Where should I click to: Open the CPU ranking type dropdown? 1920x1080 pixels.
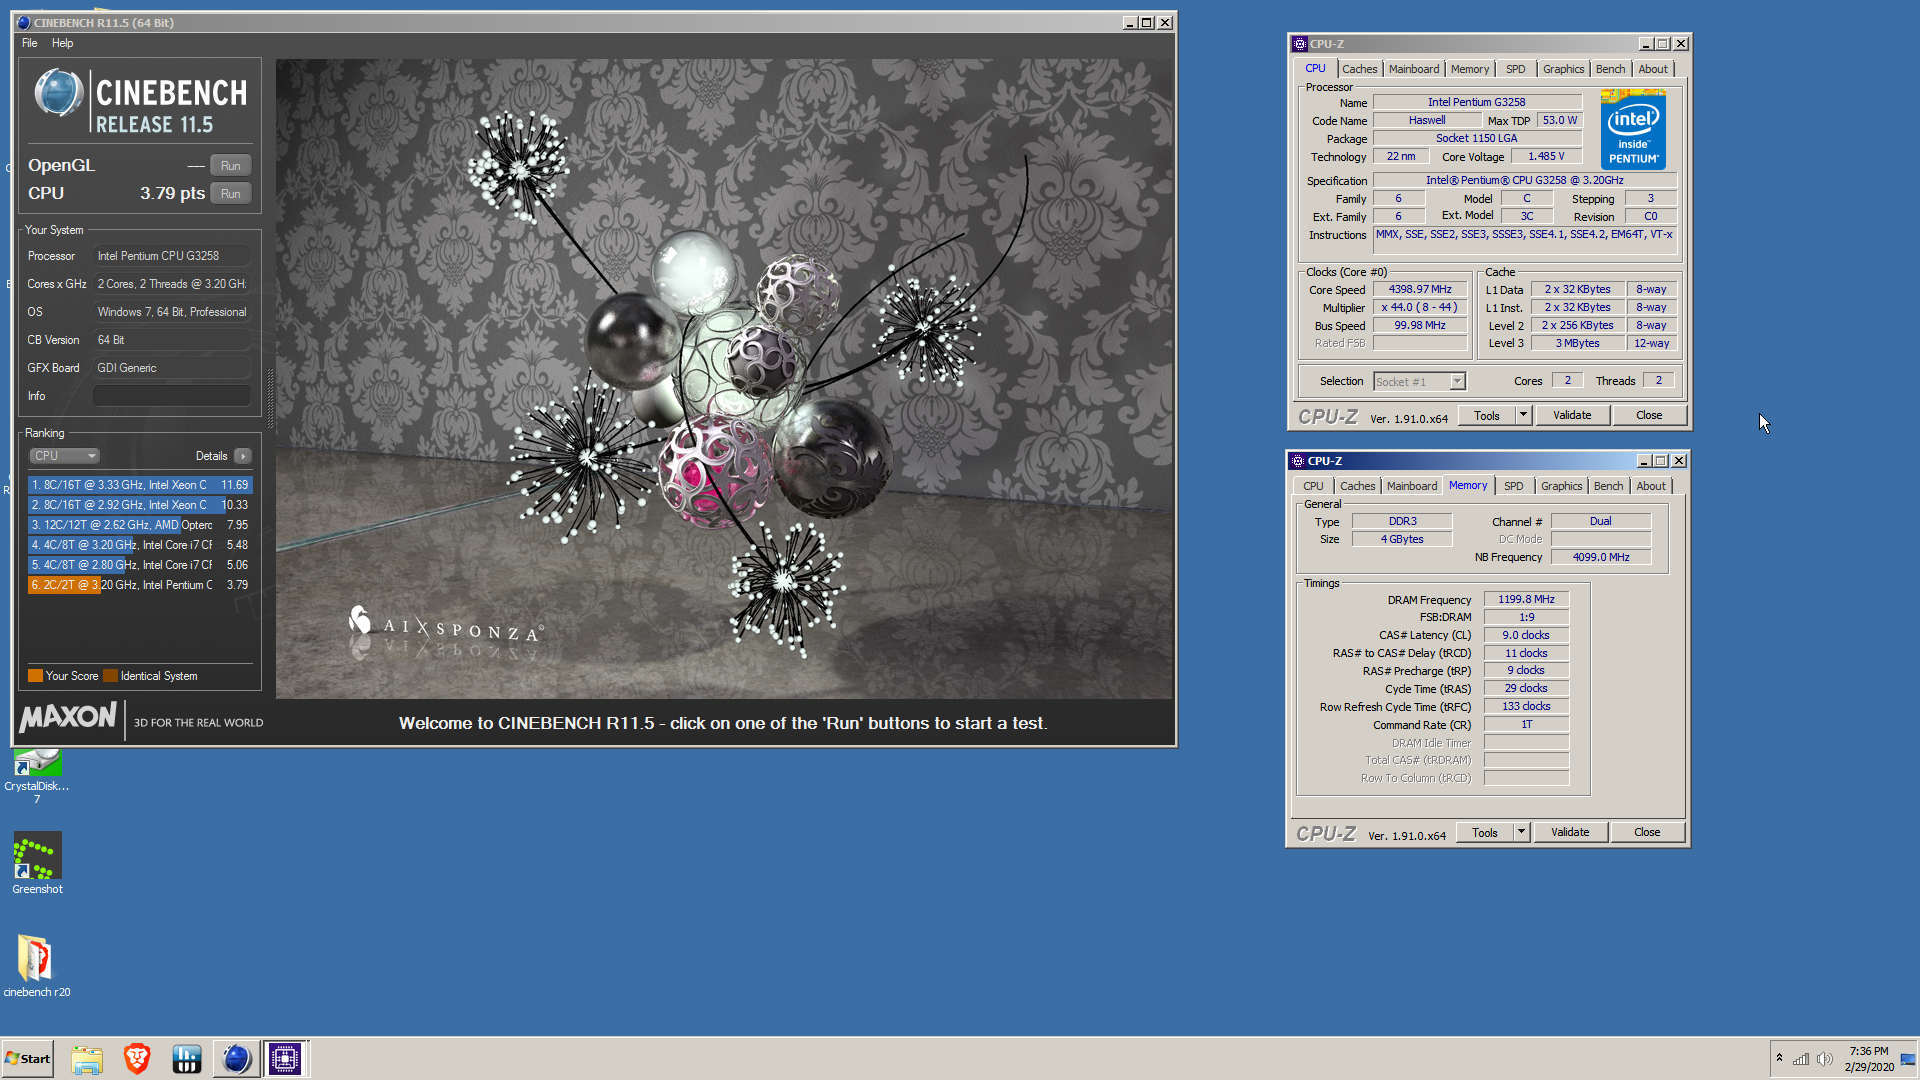[x=64, y=456]
